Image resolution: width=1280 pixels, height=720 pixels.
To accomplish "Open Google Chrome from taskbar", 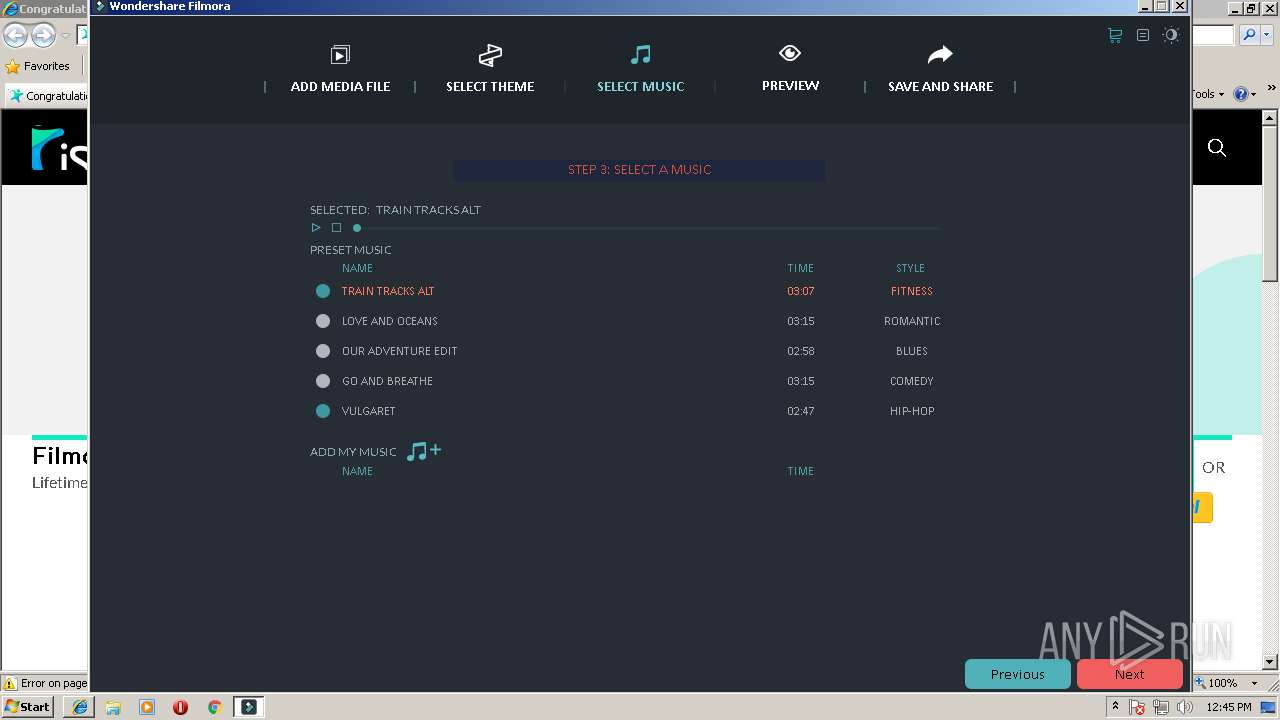I will point(214,707).
